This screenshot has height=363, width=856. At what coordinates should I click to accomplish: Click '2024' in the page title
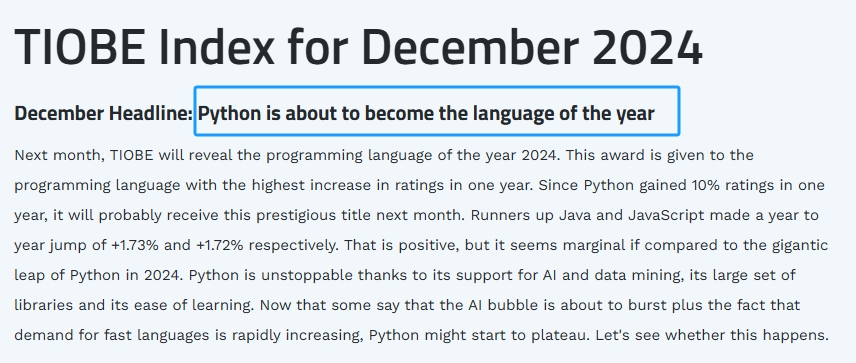pyautogui.click(x=647, y=47)
